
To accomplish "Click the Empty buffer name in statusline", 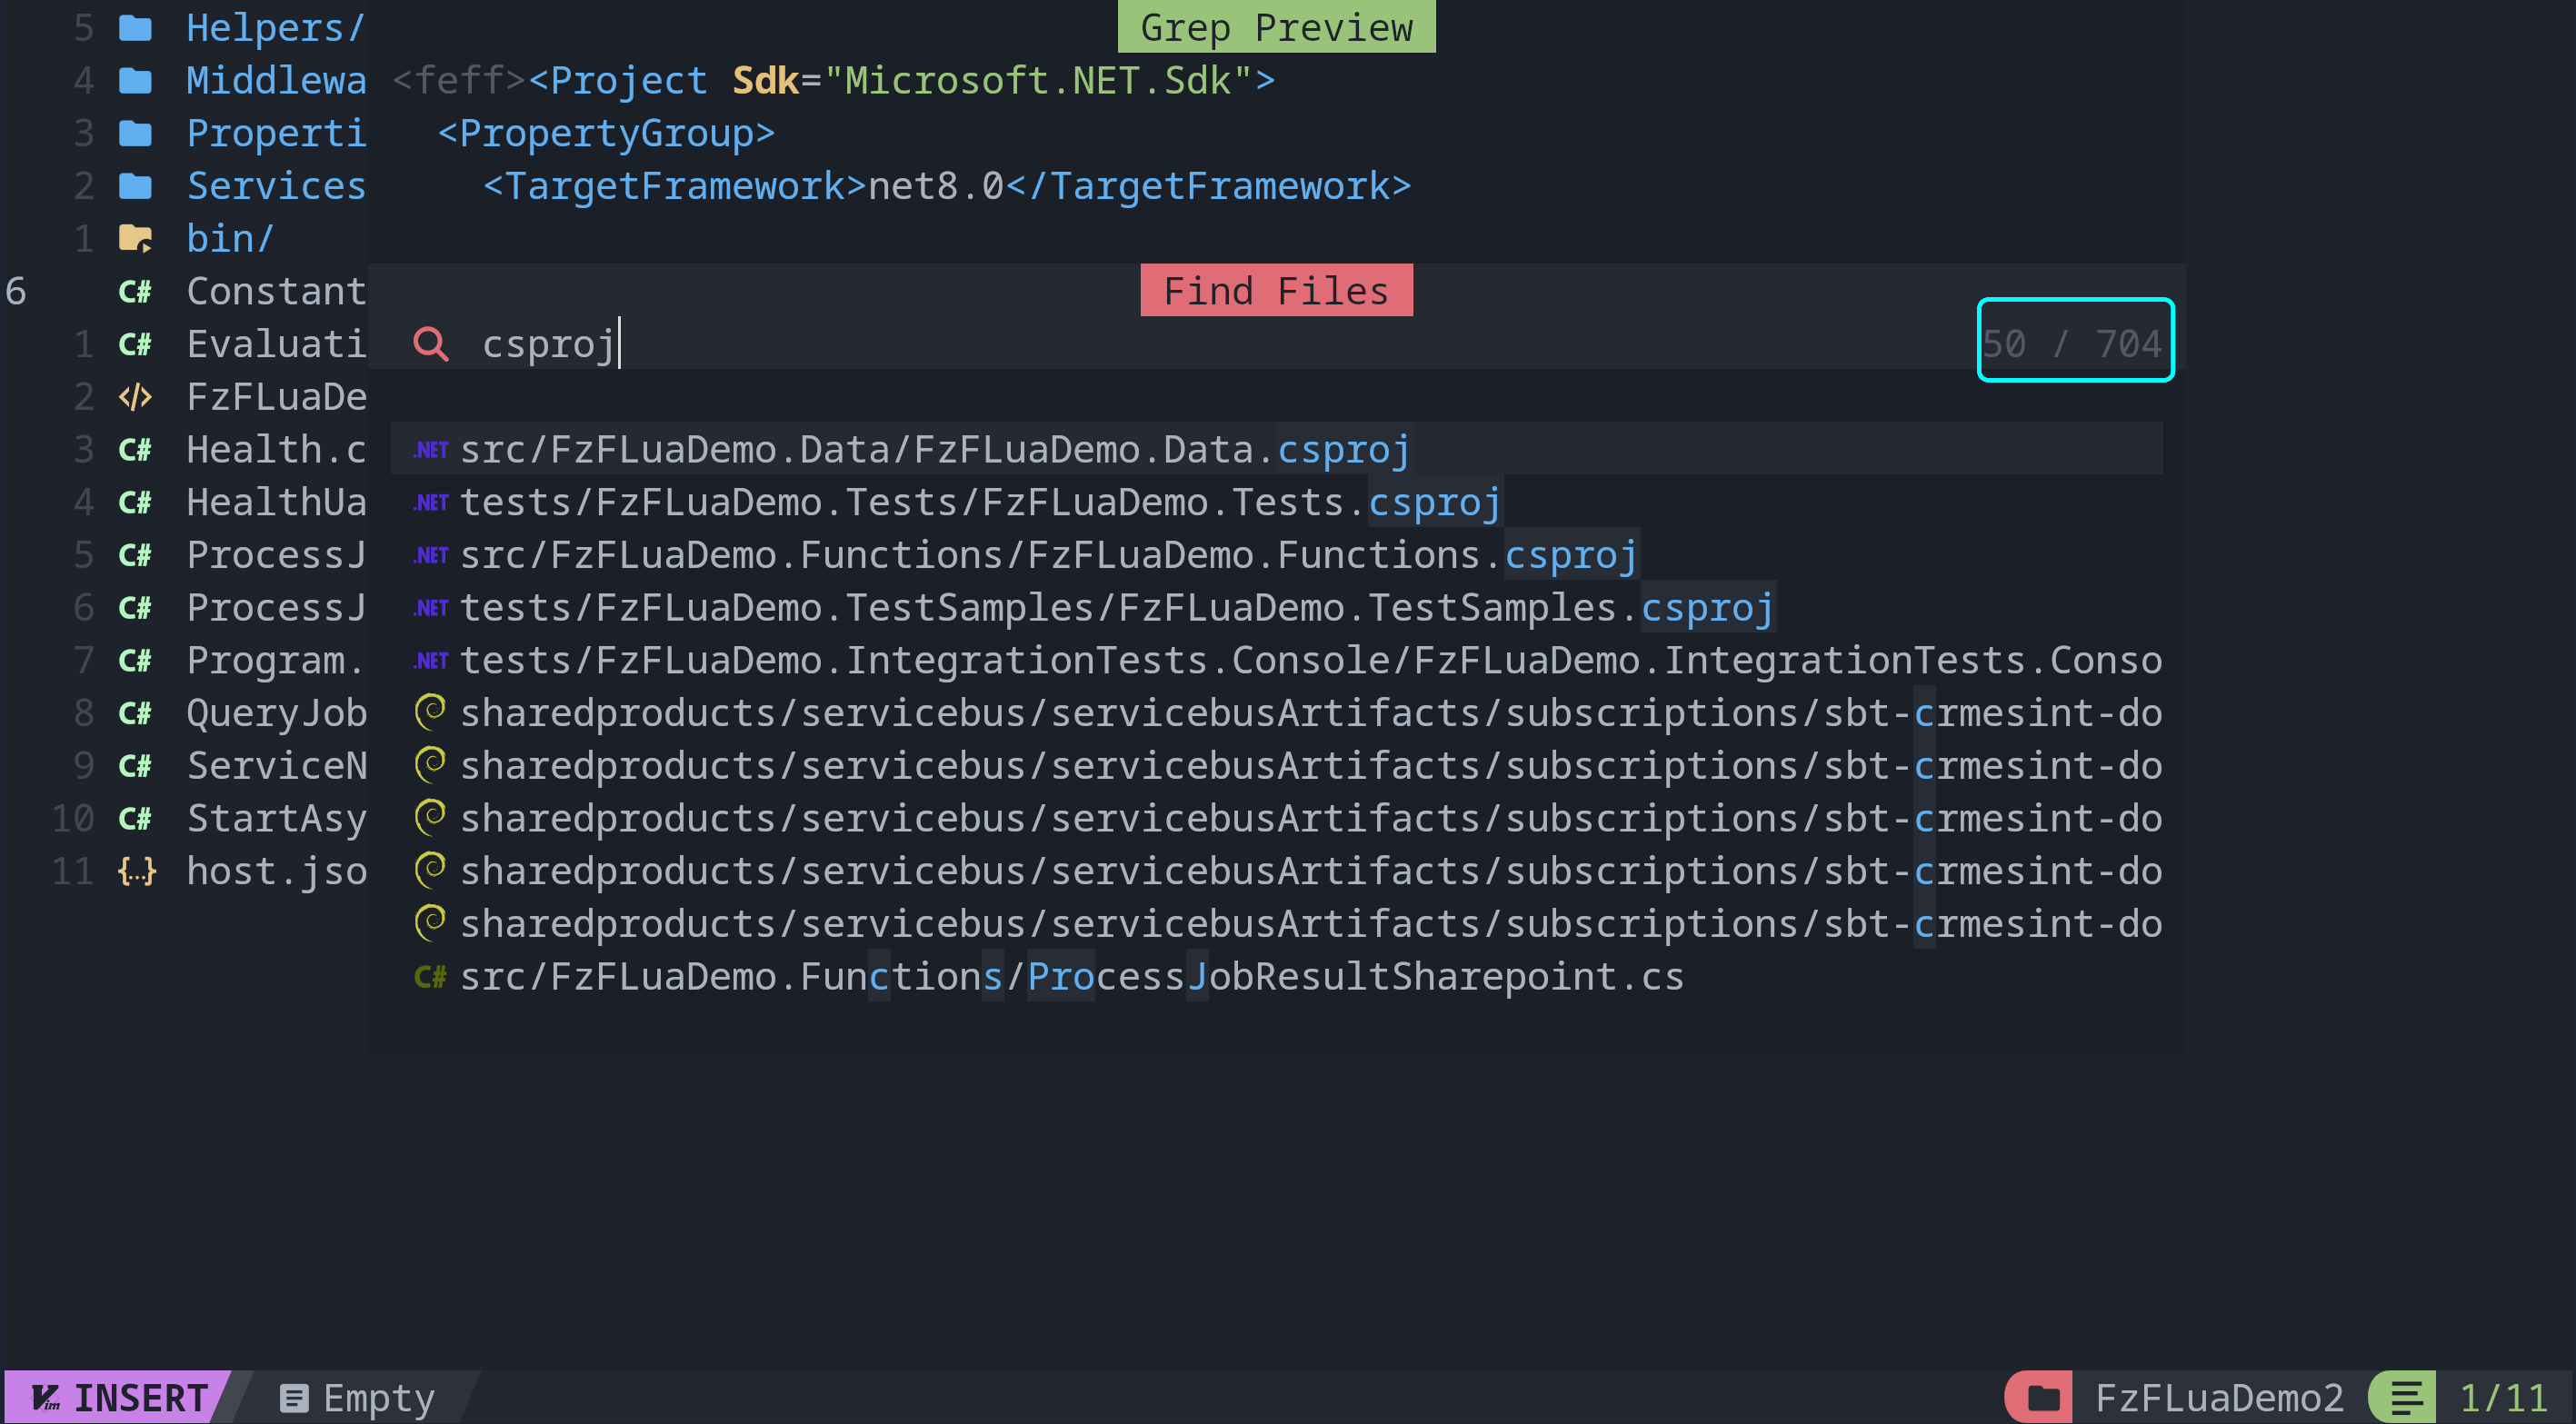I will (x=379, y=1398).
